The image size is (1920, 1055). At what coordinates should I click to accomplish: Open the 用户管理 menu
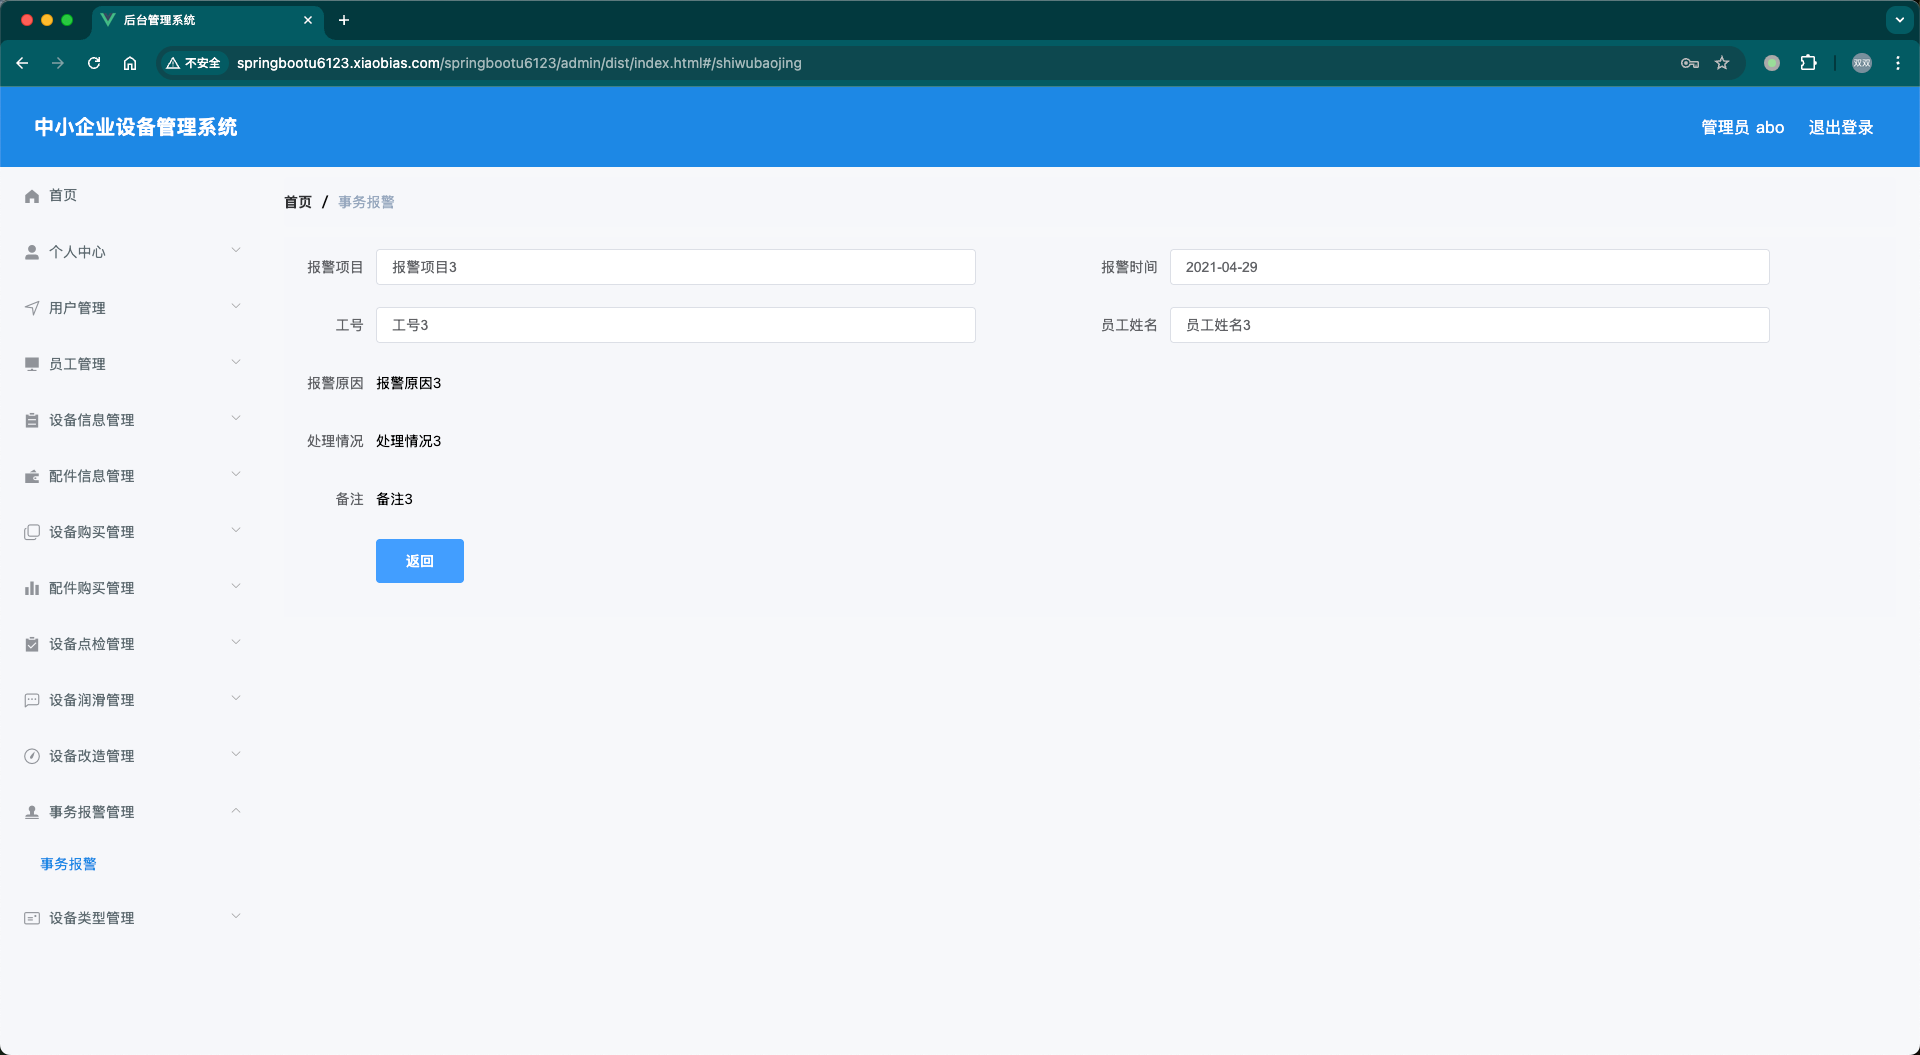[130, 308]
